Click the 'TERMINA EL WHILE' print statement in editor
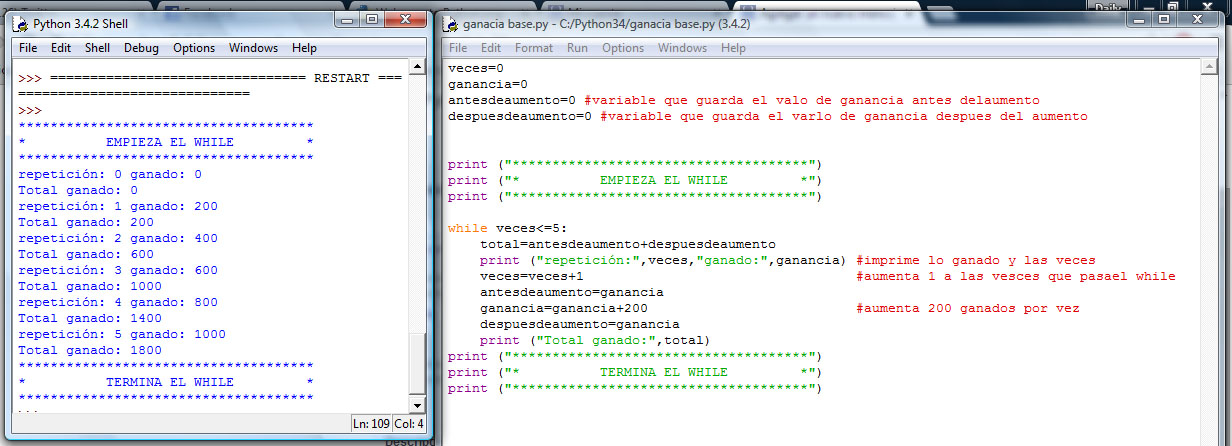This screenshot has height=446, width=1232. click(x=634, y=372)
